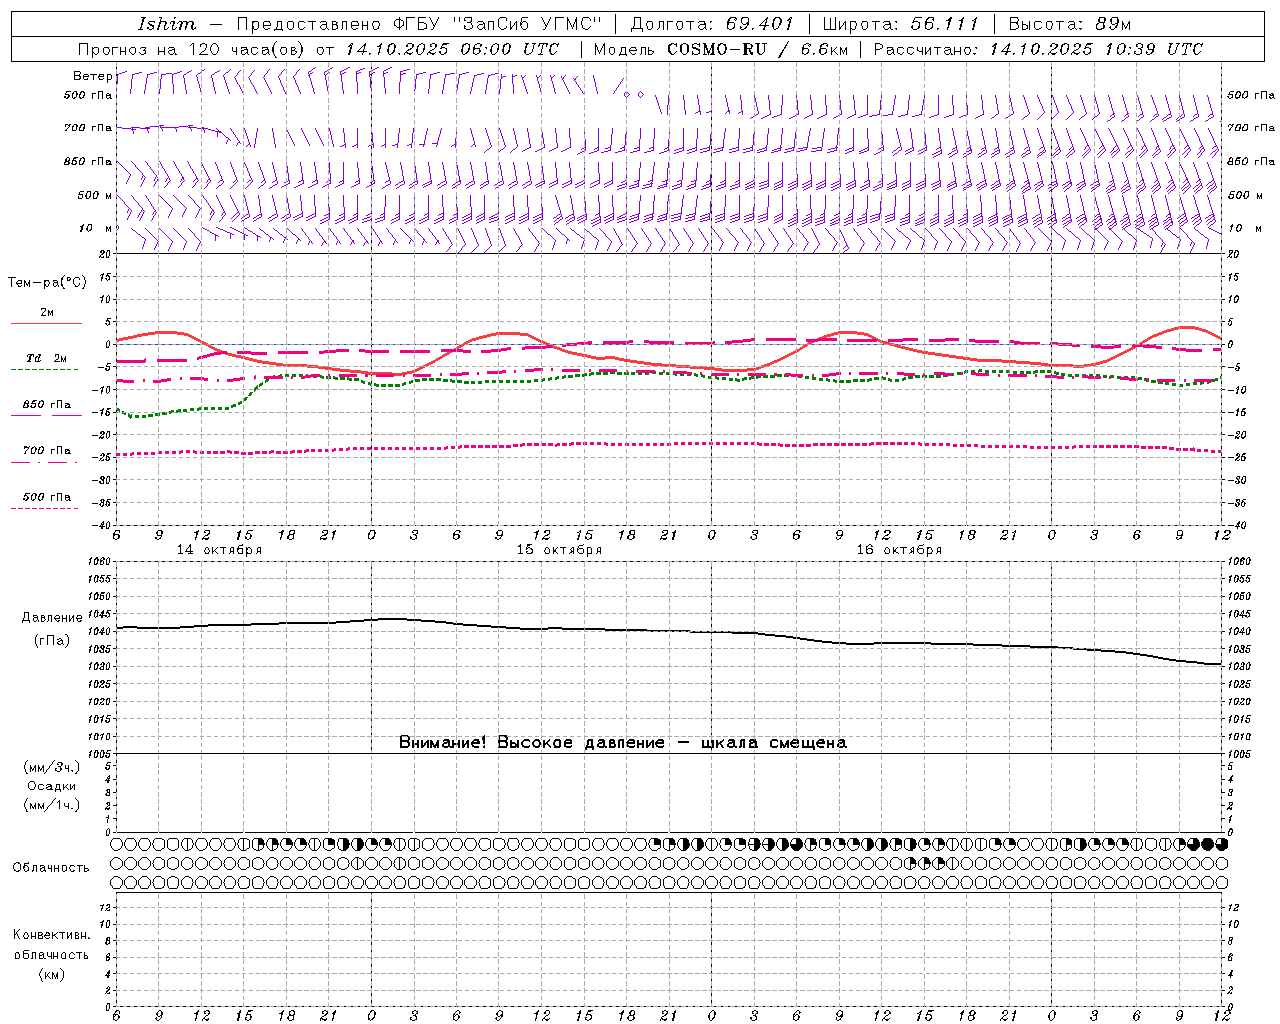Click the 1005 value on the right pressure axis
Viewport: 1280px width, 1024px height.
1239,754
